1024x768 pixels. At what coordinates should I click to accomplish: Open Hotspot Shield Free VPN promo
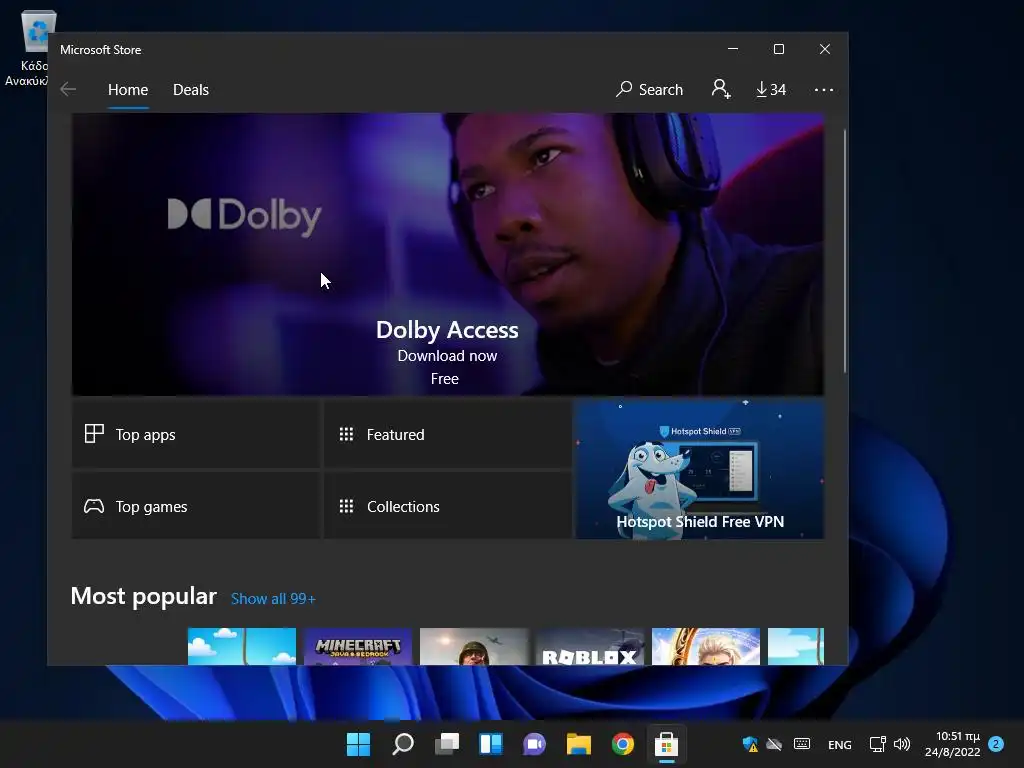699,469
